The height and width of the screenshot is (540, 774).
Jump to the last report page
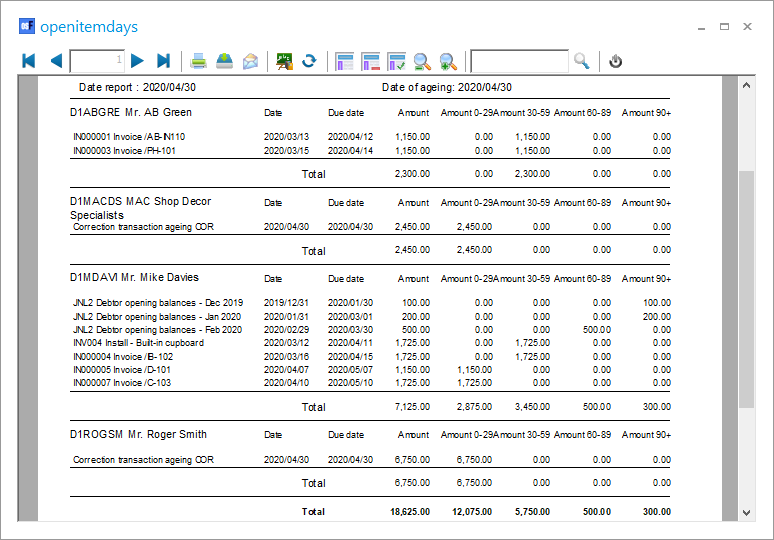[x=164, y=61]
